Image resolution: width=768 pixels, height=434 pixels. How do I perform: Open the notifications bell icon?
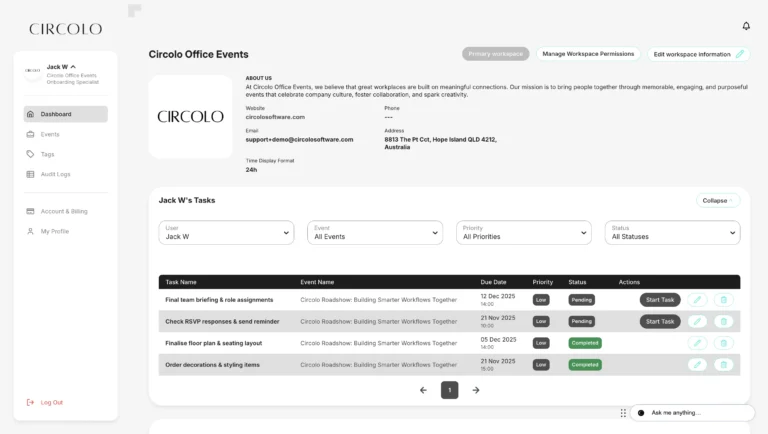[745, 26]
